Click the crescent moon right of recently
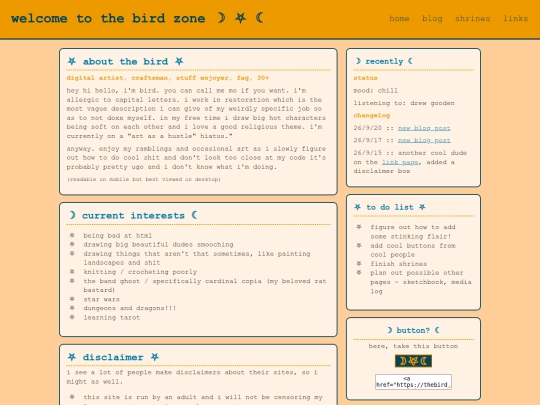The height and width of the screenshot is (405, 540). click(x=410, y=61)
